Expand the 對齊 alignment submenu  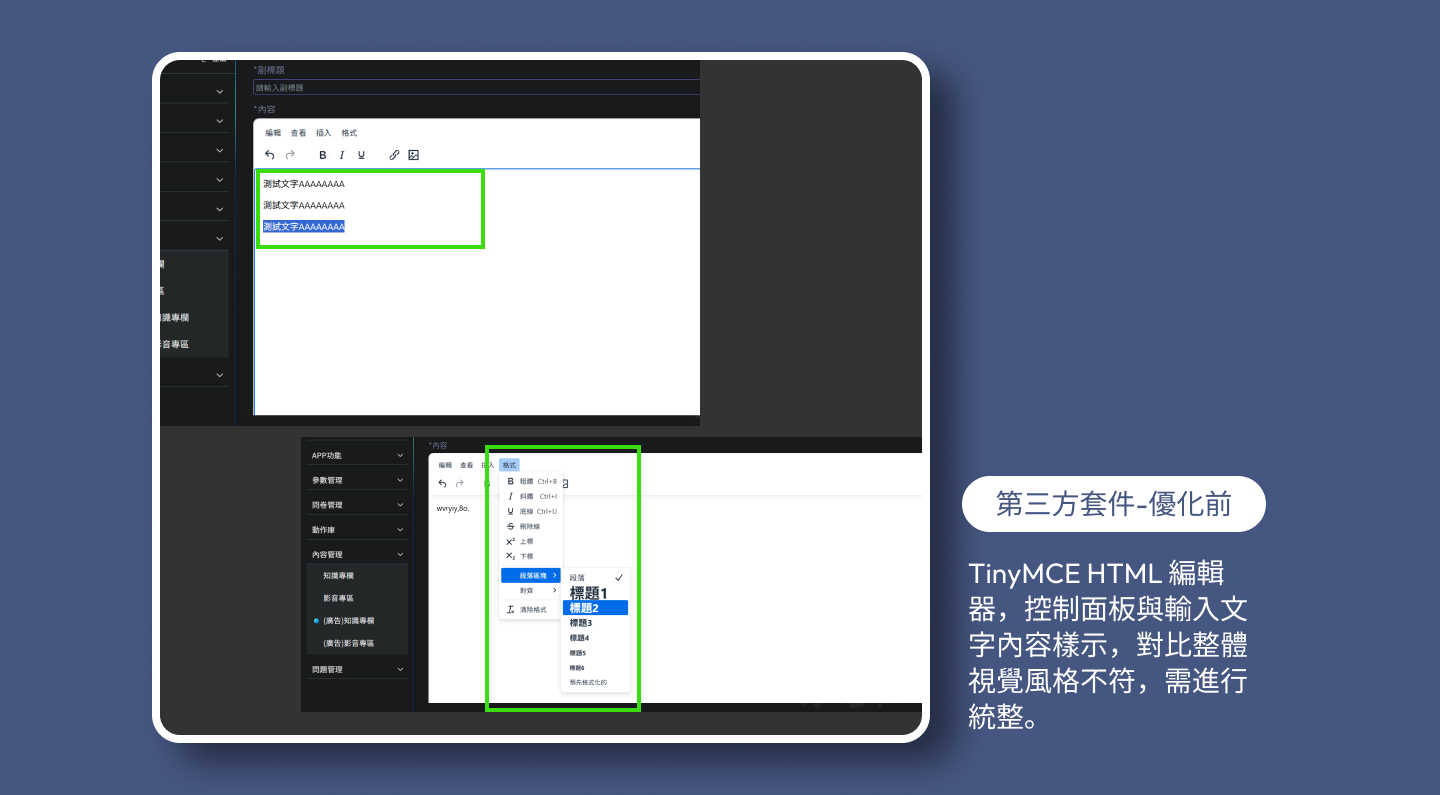[x=531, y=590]
